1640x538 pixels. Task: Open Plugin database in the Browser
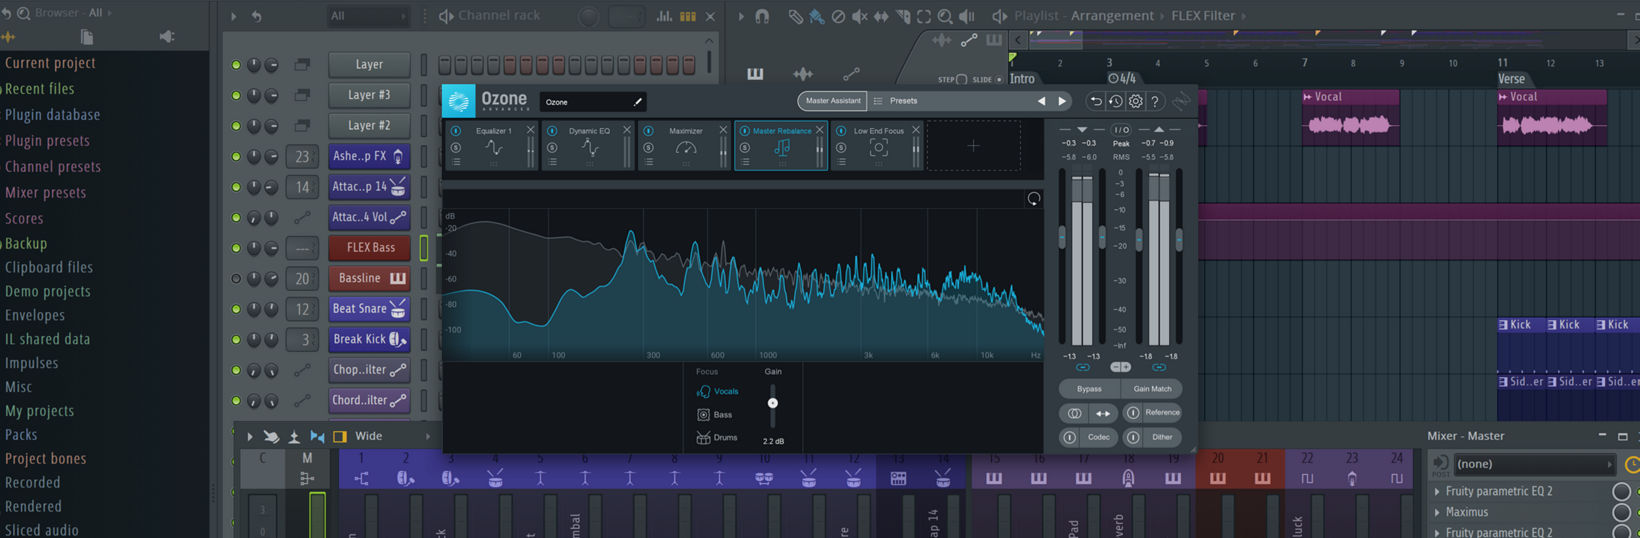click(x=52, y=115)
